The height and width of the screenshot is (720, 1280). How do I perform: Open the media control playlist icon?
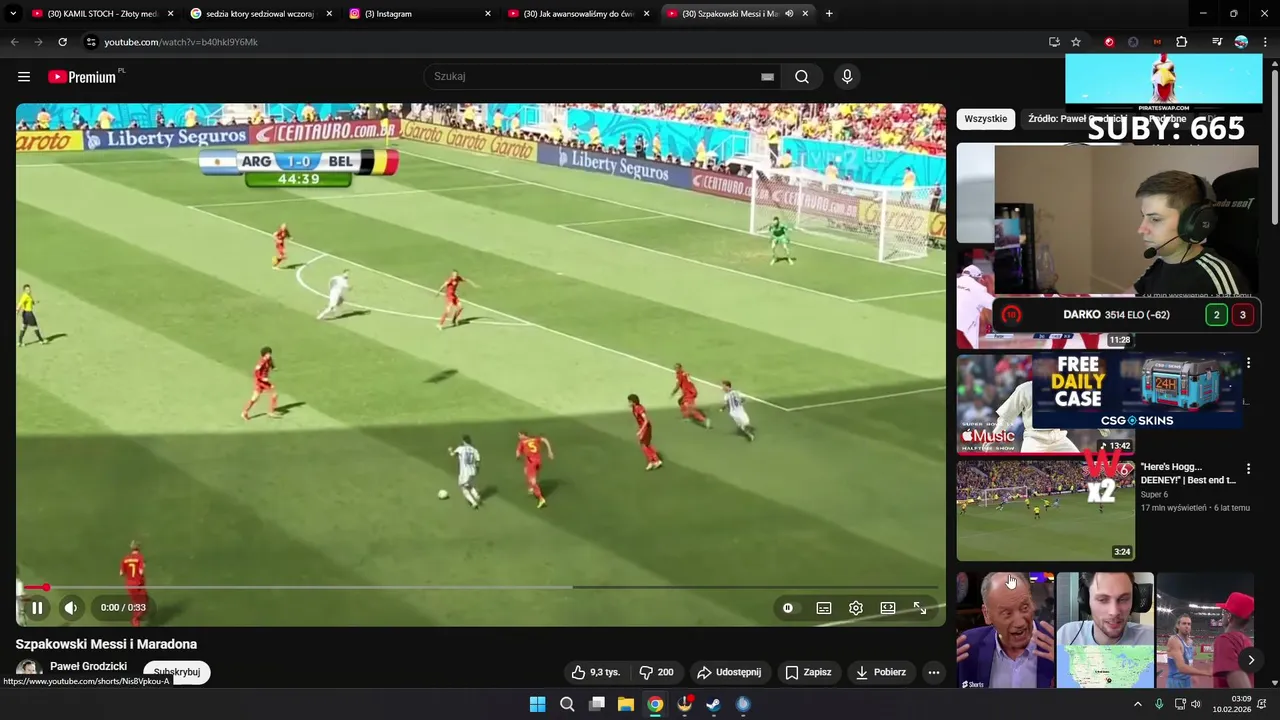tap(1217, 42)
